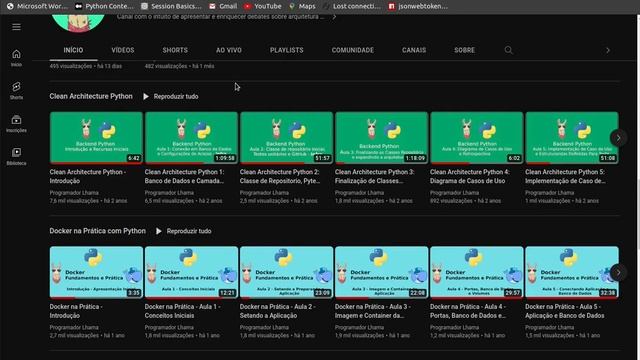Click title Docker na Prática - Aula 5

(x=564, y=311)
